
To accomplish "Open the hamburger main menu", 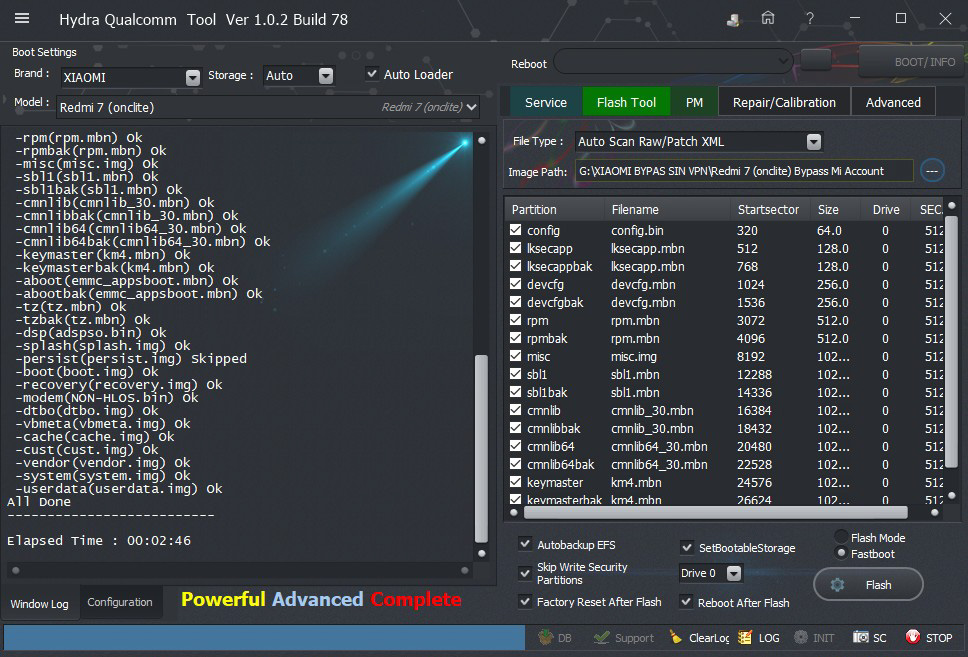I will [x=22, y=19].
